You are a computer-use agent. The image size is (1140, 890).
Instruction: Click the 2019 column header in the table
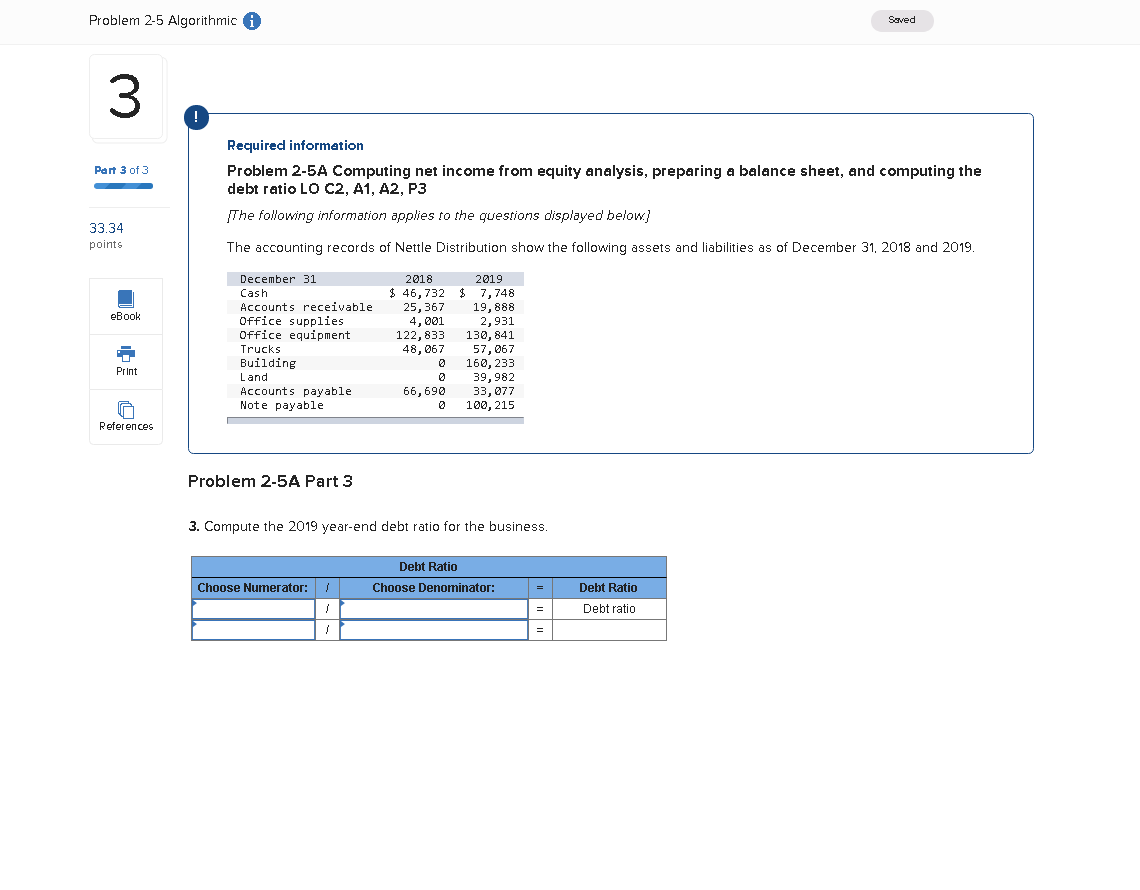click(489, 279)
